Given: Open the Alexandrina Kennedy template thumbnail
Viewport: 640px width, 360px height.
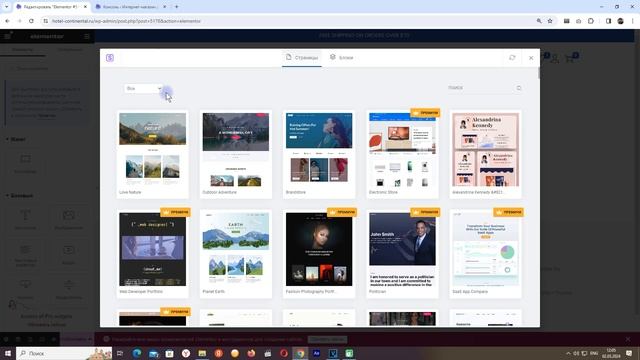Looking at the screenshot, I should pos(485,149).
